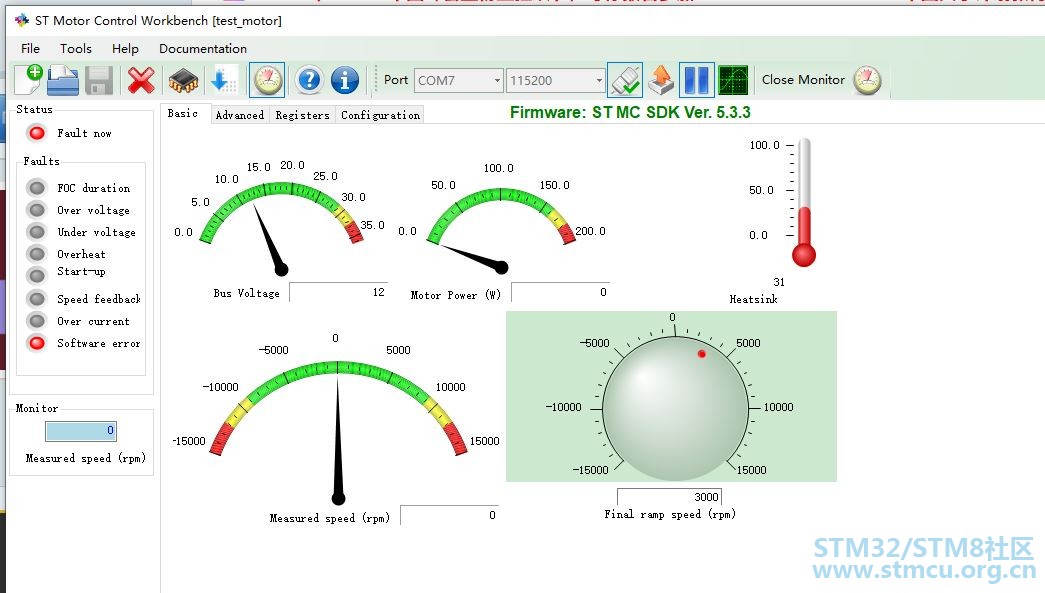Screen dimensions: 1045x593
Task: Open the Documentation menu
Action: coord(203,49)
